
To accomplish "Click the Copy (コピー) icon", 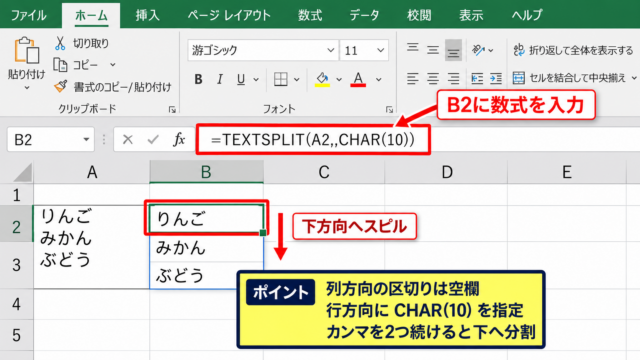I will tap(60, 64).
